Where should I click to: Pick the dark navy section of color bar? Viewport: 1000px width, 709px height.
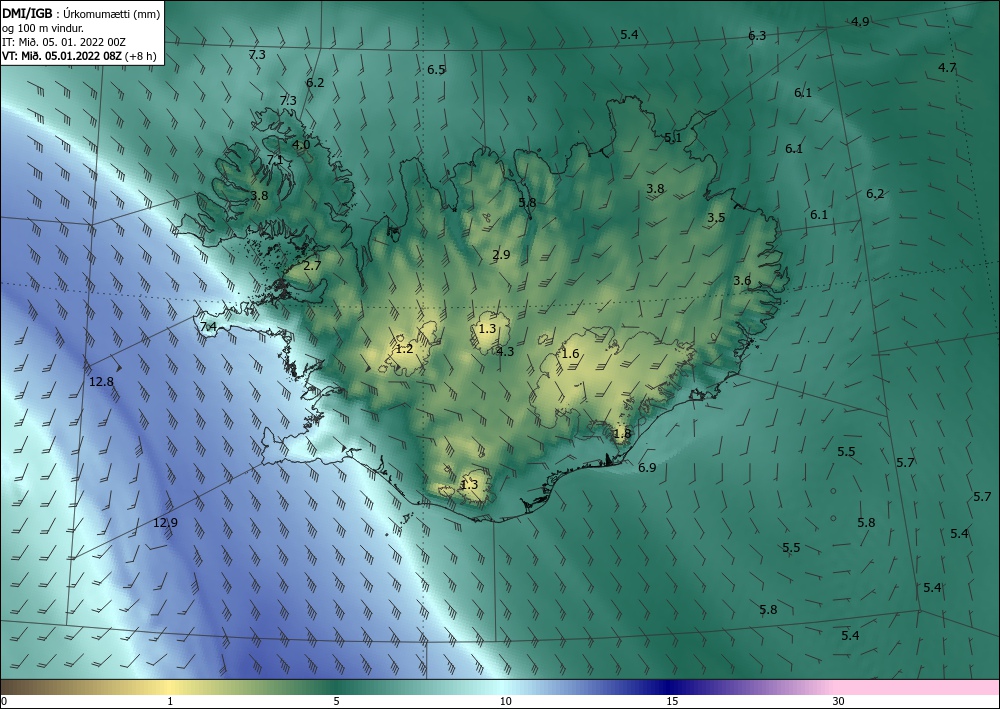click(670, 687)
